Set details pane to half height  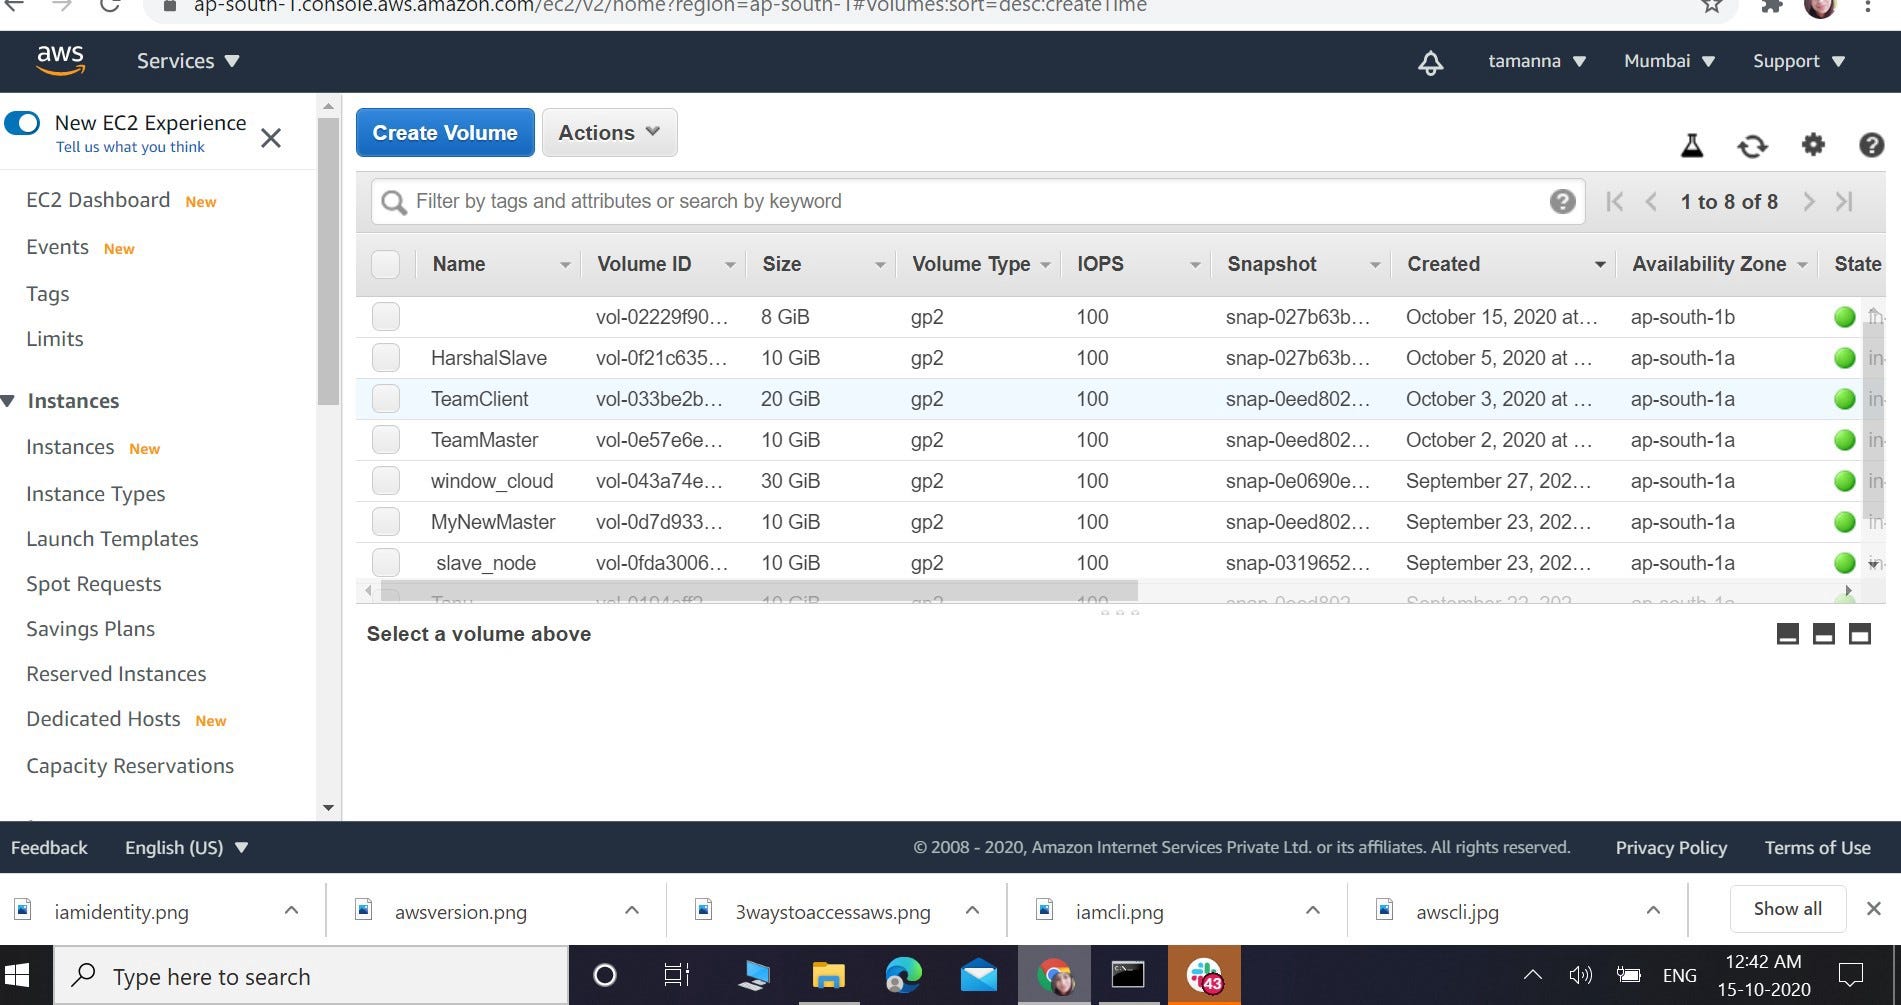point(1824,634)
